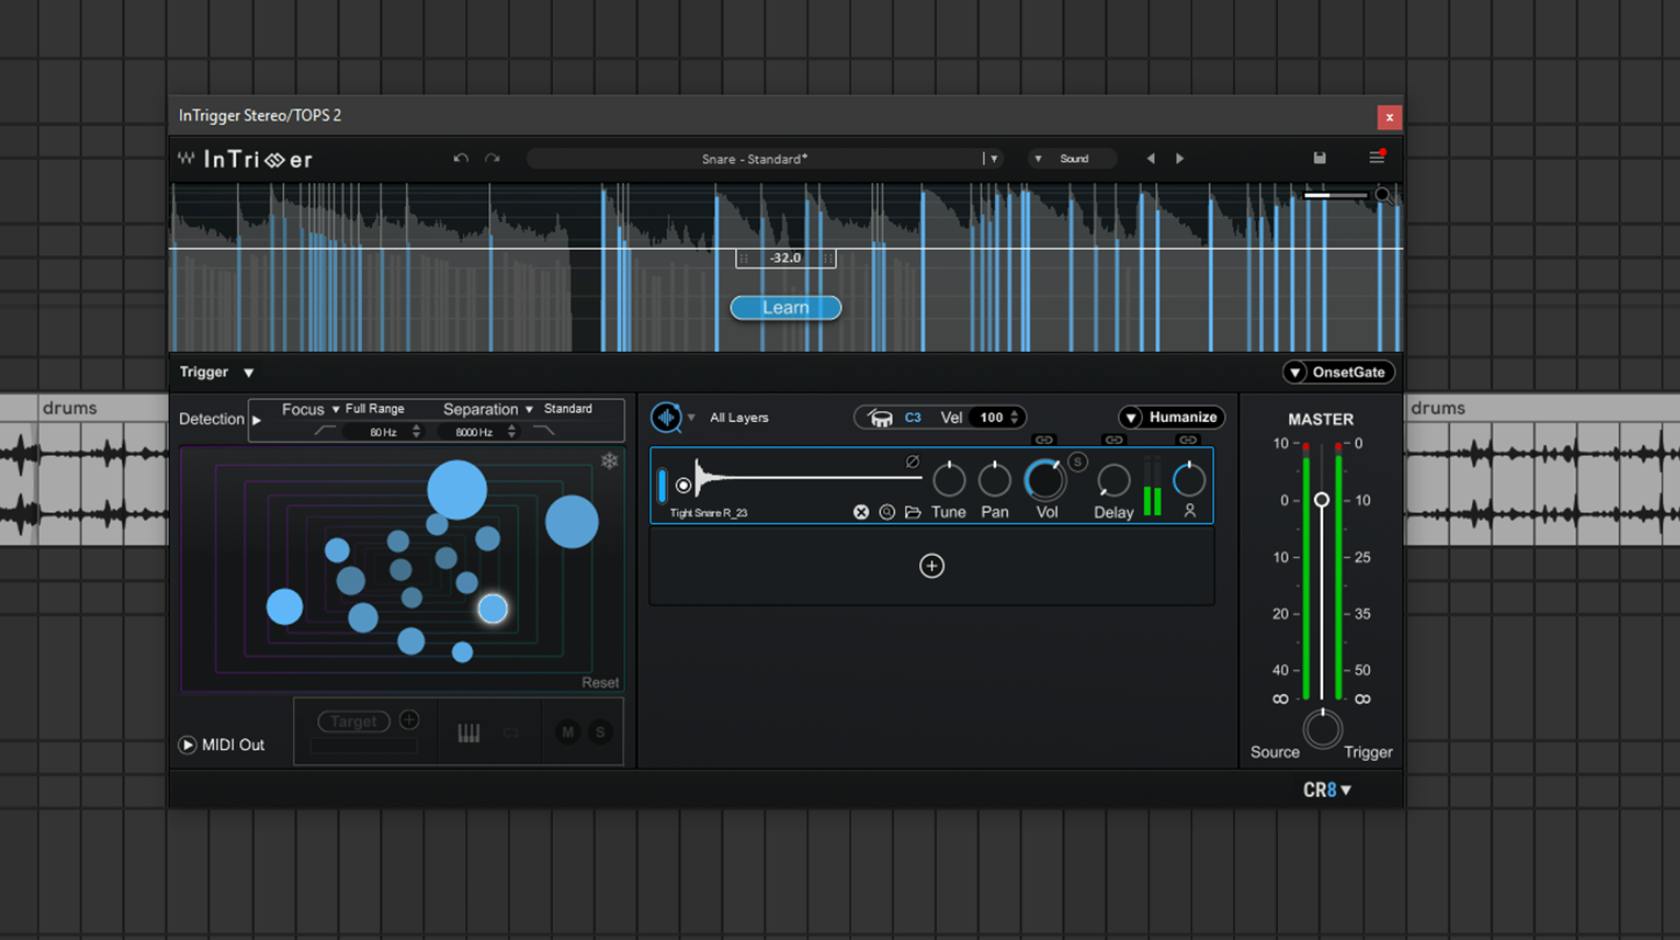Click the Source/Trigger mix knob

coord(1322,729)
